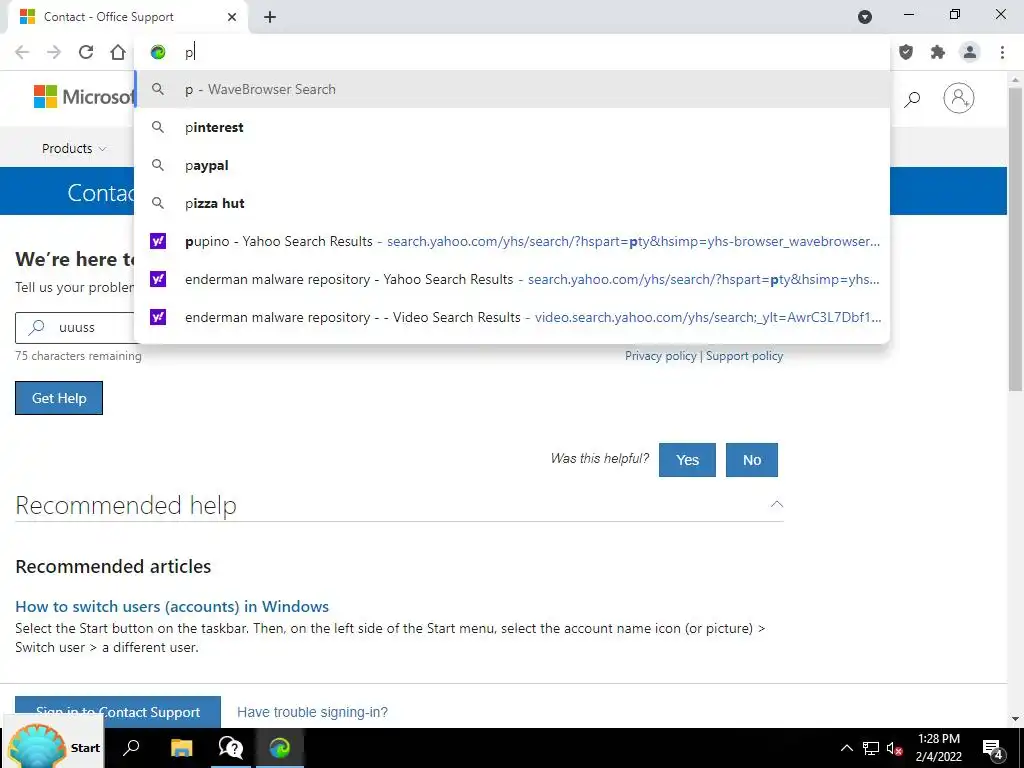
Task: Open the pupino Yahoo Search Results suggestion
Action: (x=512, y=241)
